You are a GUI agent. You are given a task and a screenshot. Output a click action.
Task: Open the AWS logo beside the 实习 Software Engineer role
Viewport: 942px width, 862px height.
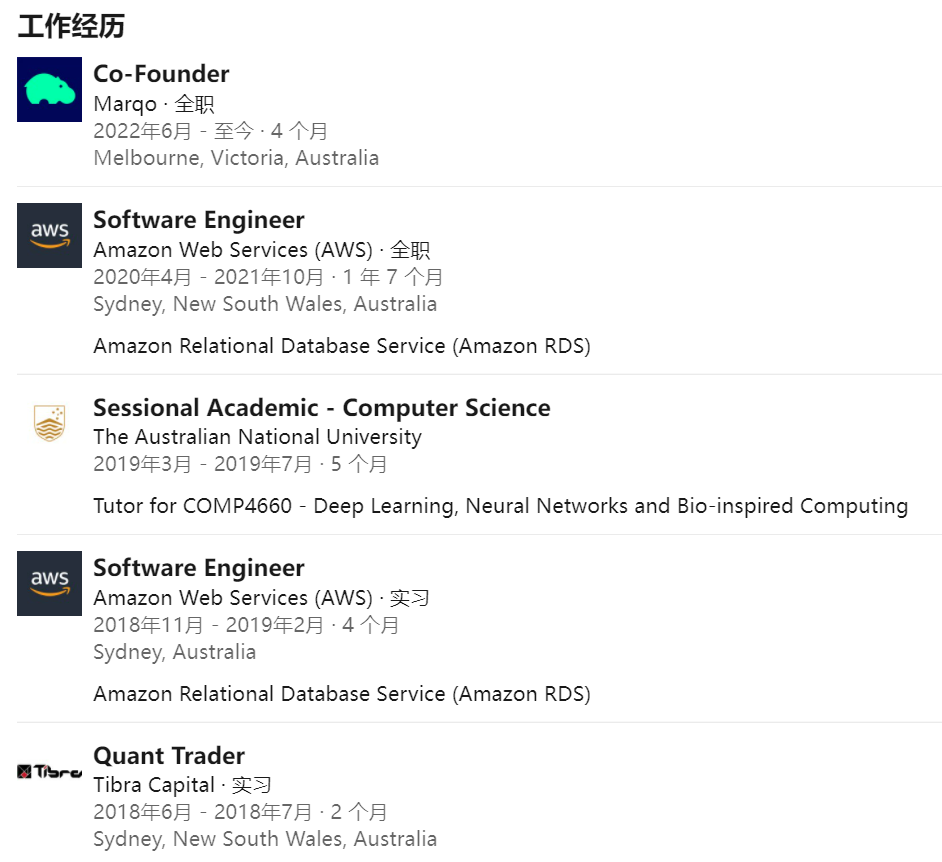tap(49, 584)
